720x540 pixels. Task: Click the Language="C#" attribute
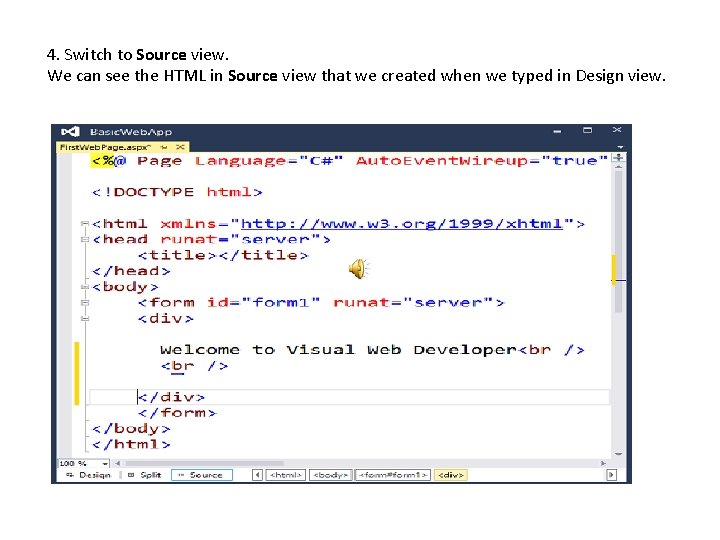(269, 161)
